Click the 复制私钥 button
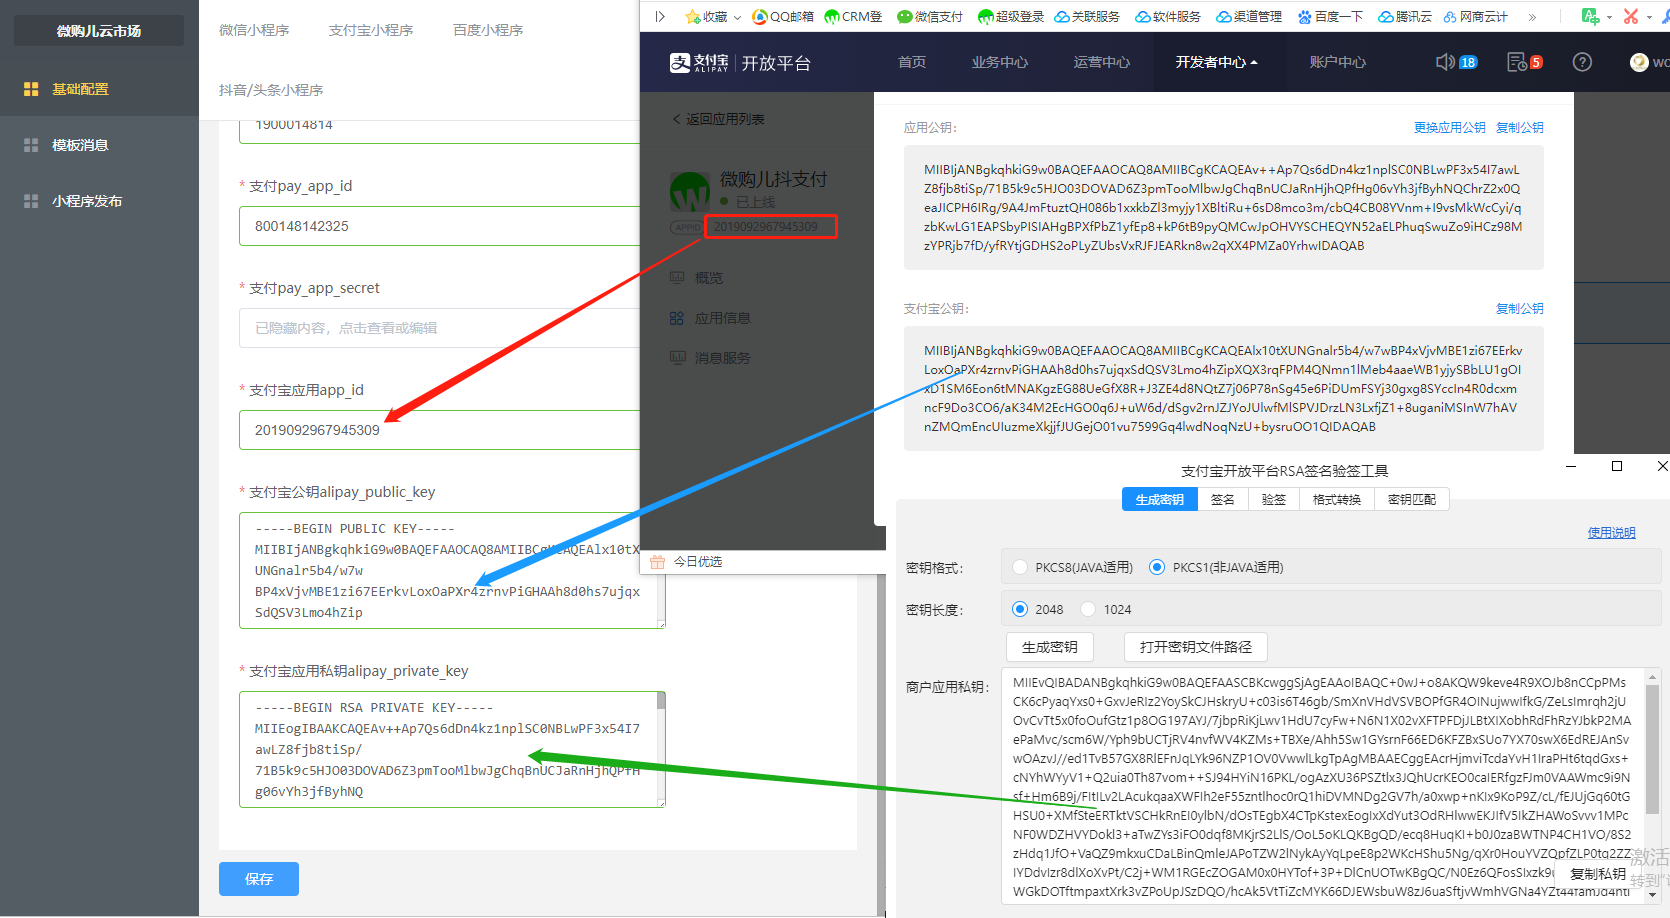 coord(1598,873)
